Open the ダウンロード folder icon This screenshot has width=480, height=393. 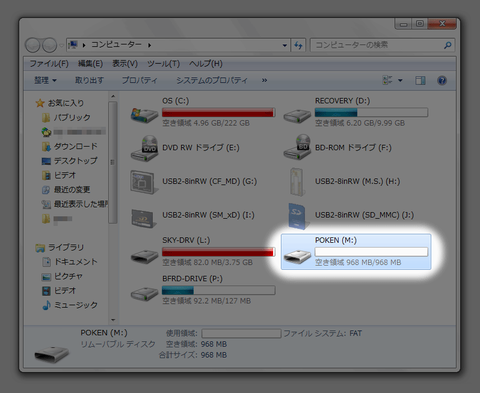pos(46,146)
